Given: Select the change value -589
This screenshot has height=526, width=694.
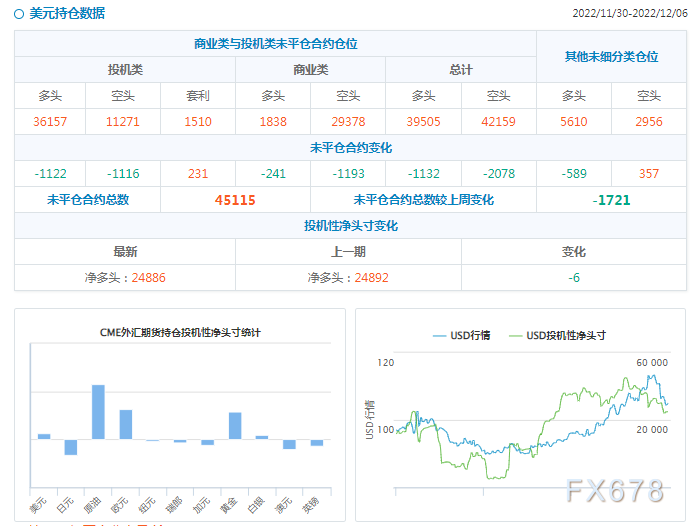Looking at the screenshot, I should [574, 174].
